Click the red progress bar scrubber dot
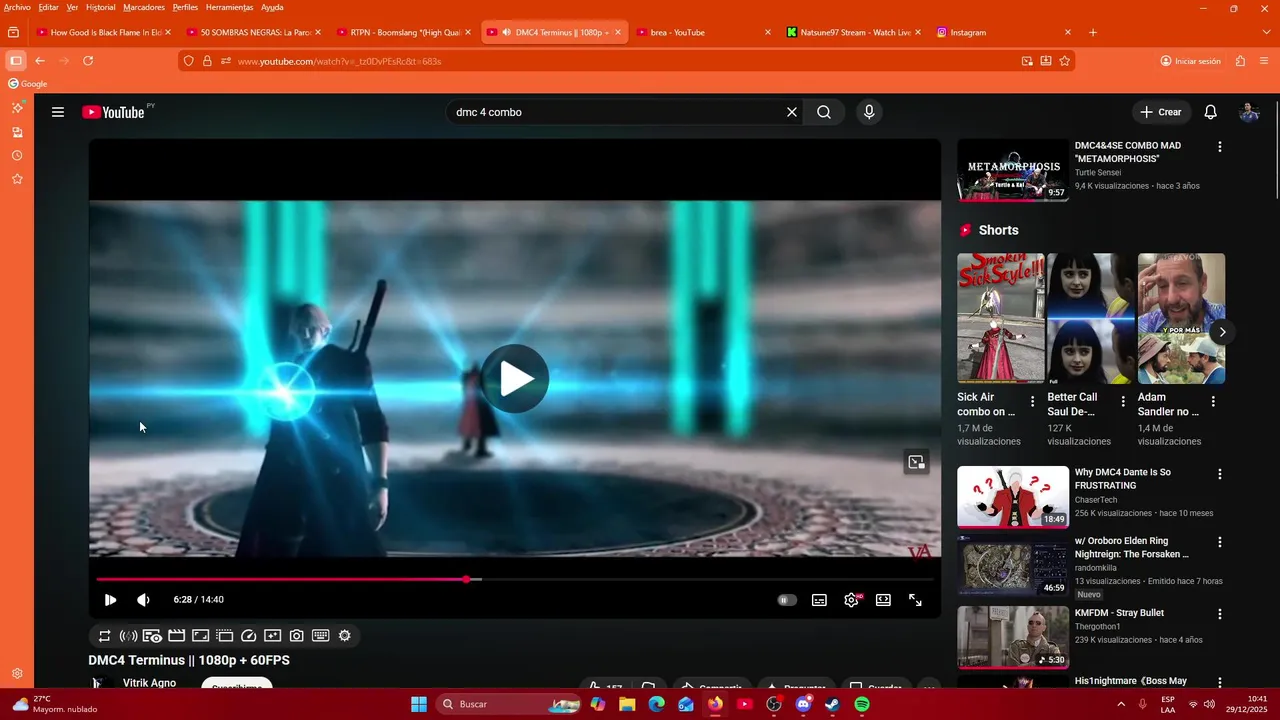1280x720 pixels. pos(466,579)
